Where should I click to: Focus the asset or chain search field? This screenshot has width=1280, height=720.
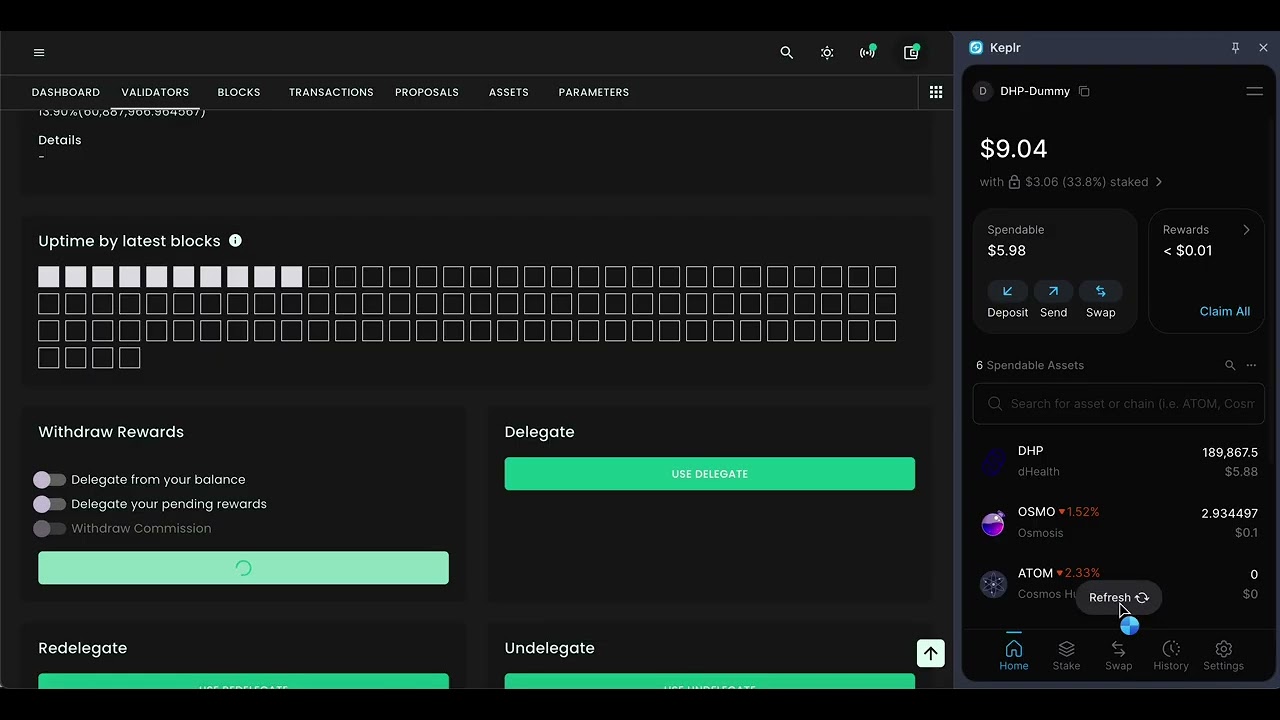point(1119,404)
